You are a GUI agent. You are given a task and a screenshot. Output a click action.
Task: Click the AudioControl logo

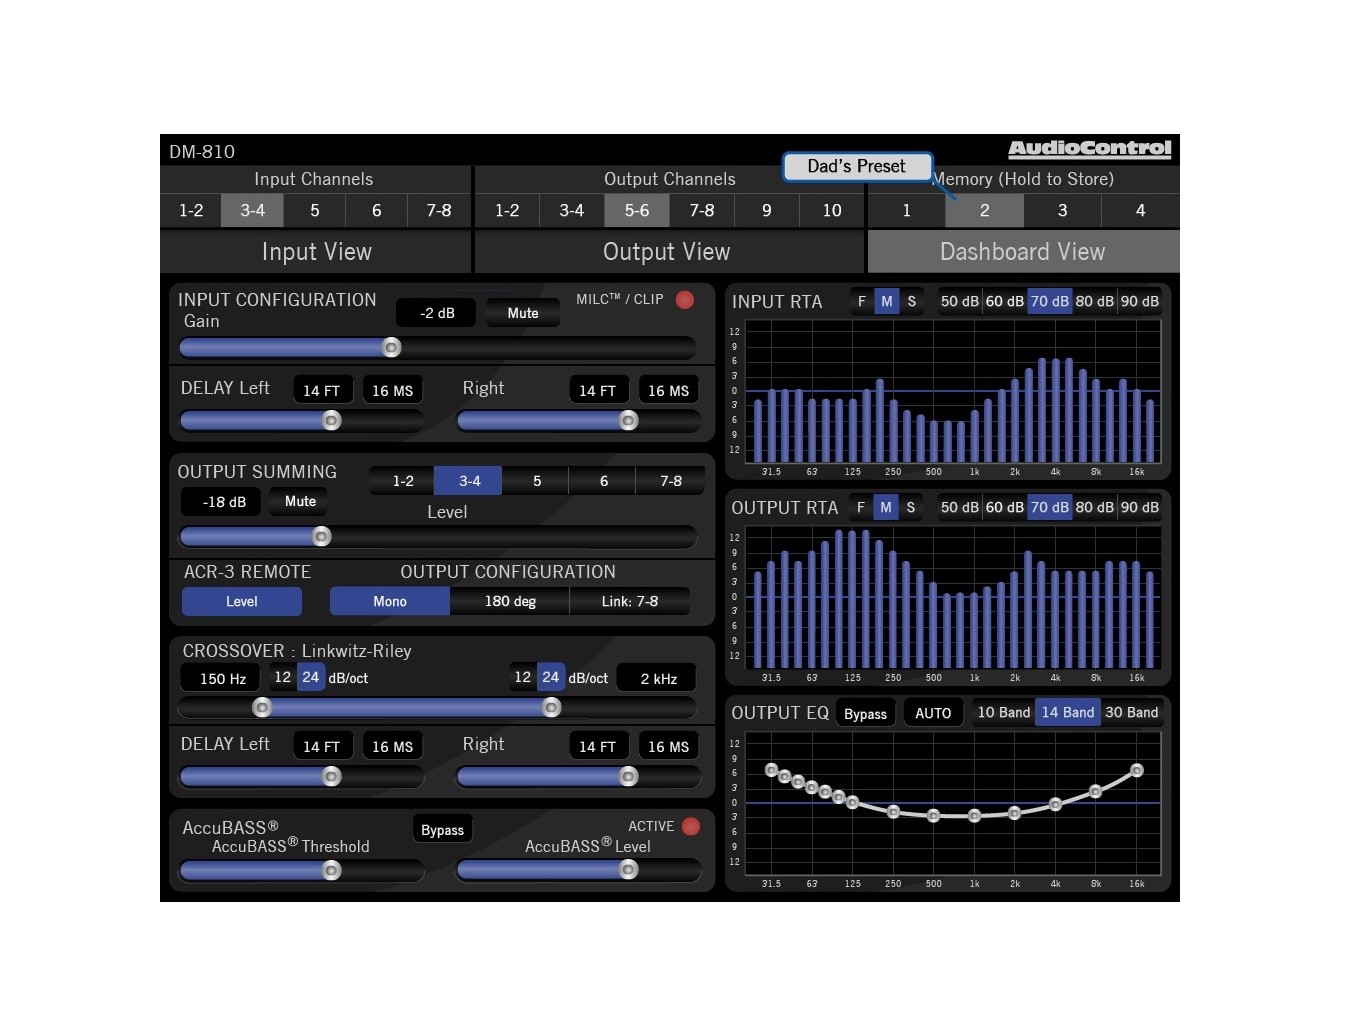1089,149
